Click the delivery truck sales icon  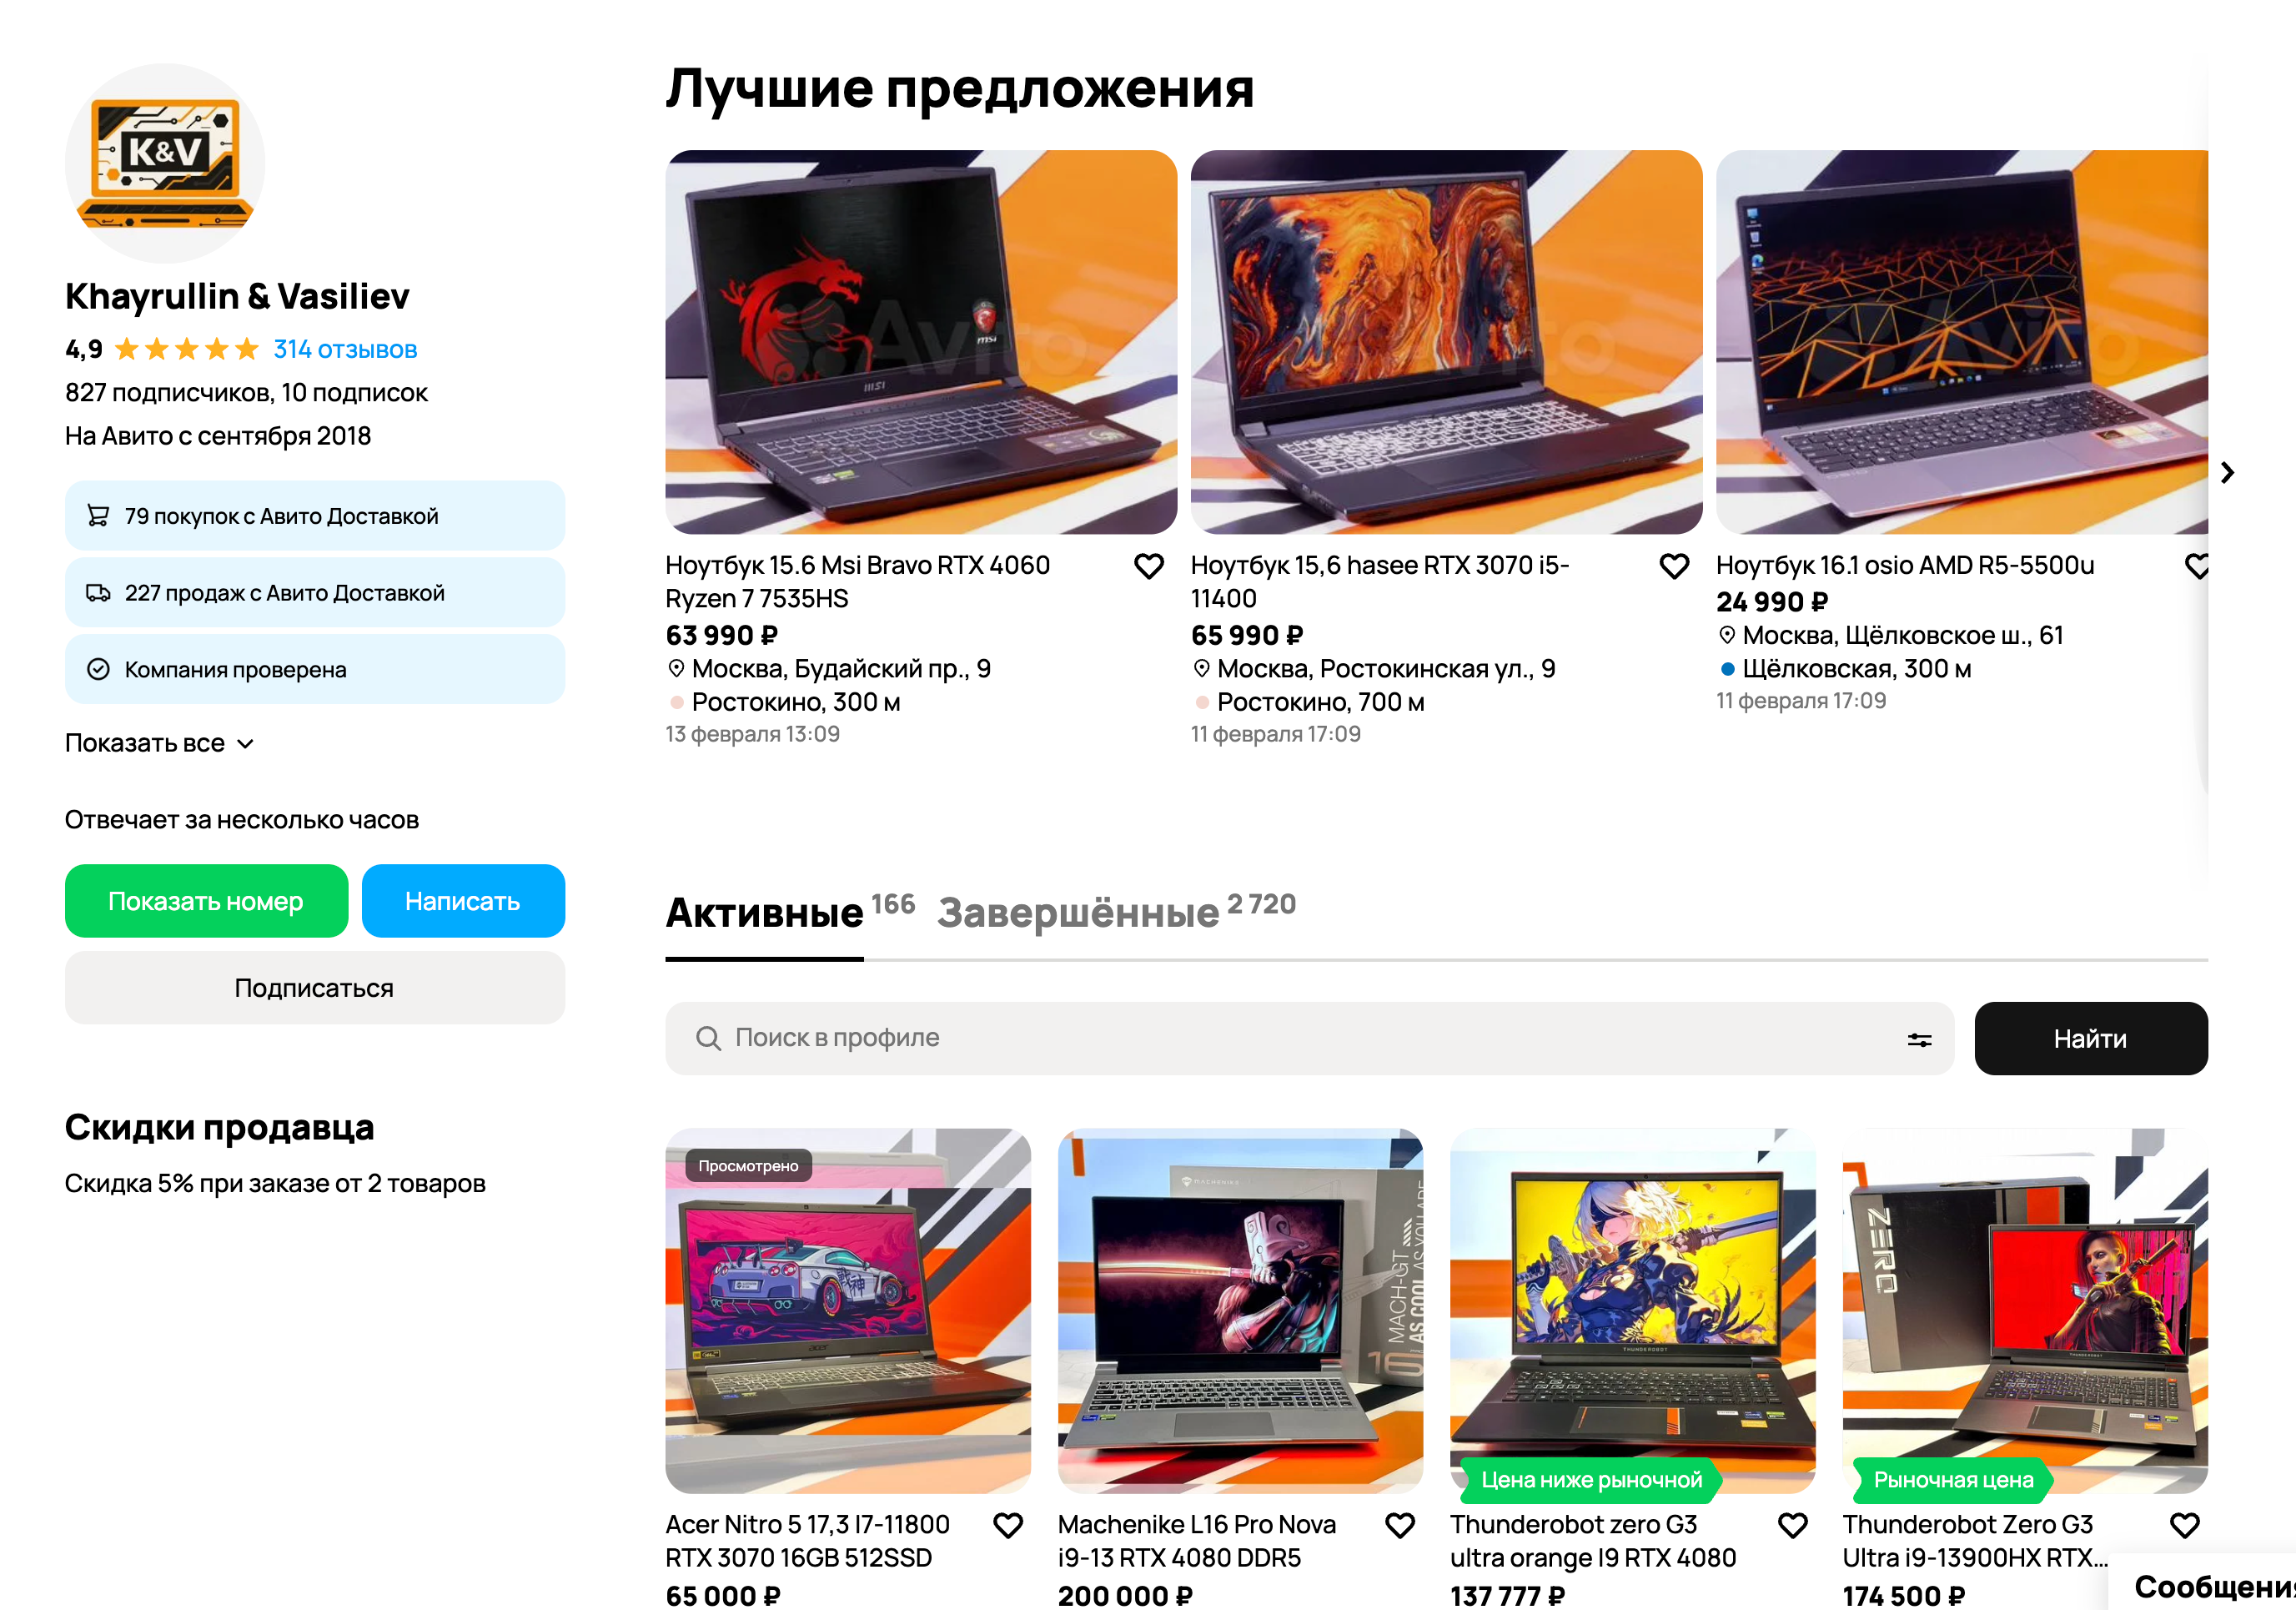(x=98, y=593)
